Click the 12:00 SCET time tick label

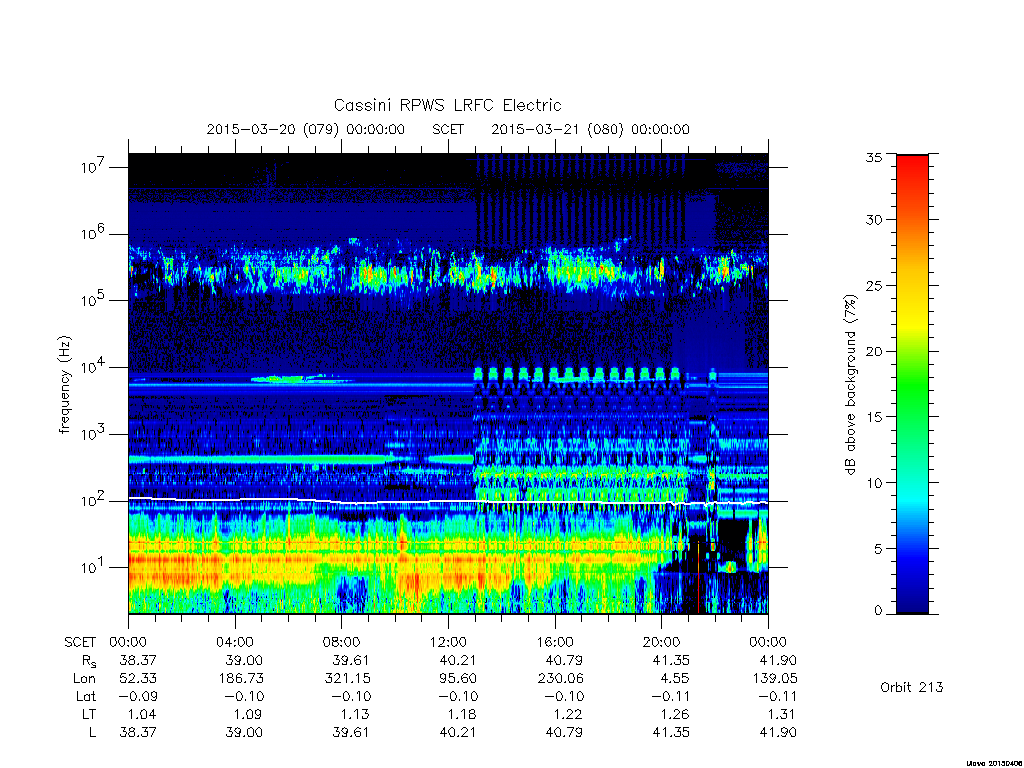(448, 642)
